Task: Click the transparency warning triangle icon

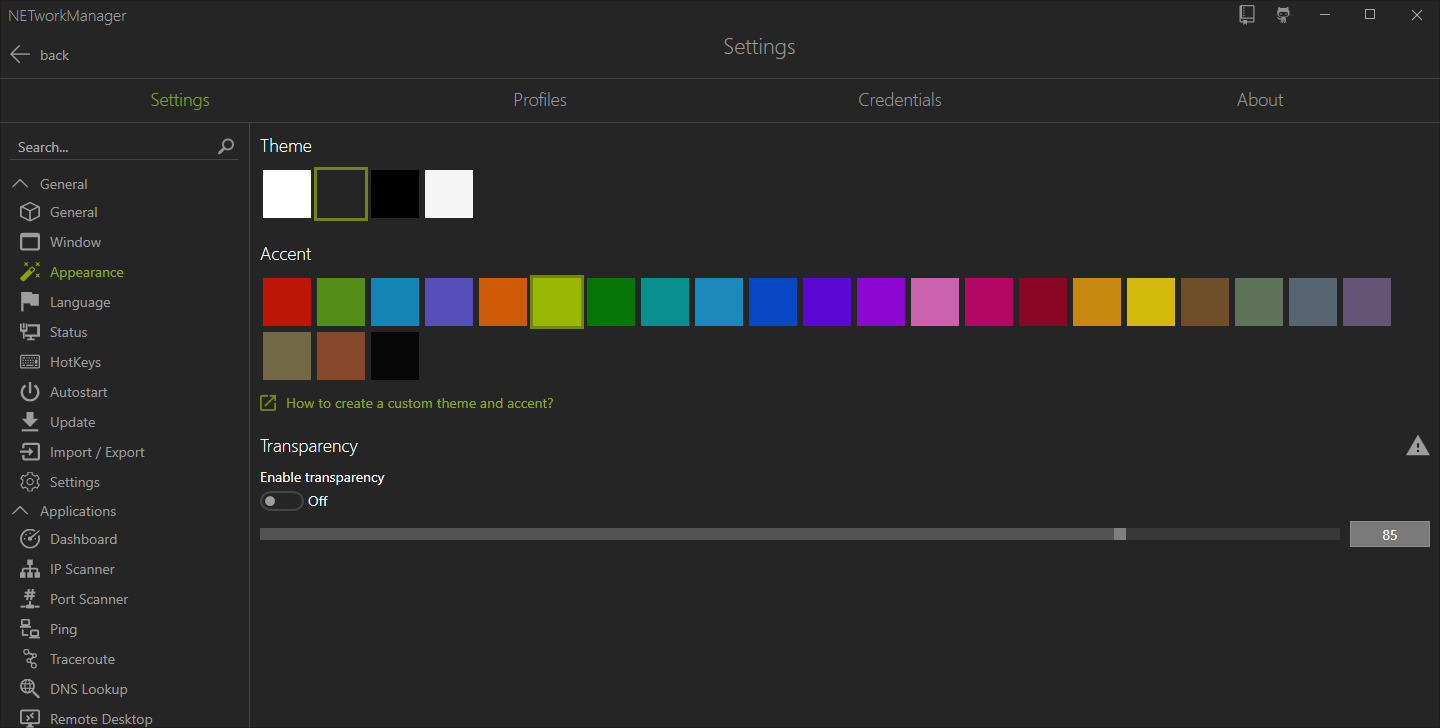Action: click(x=1417, y=446)
